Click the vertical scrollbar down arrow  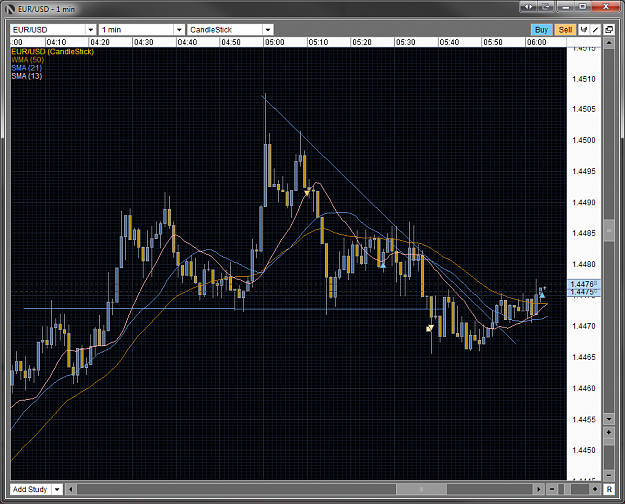click(x=609, y=419)
